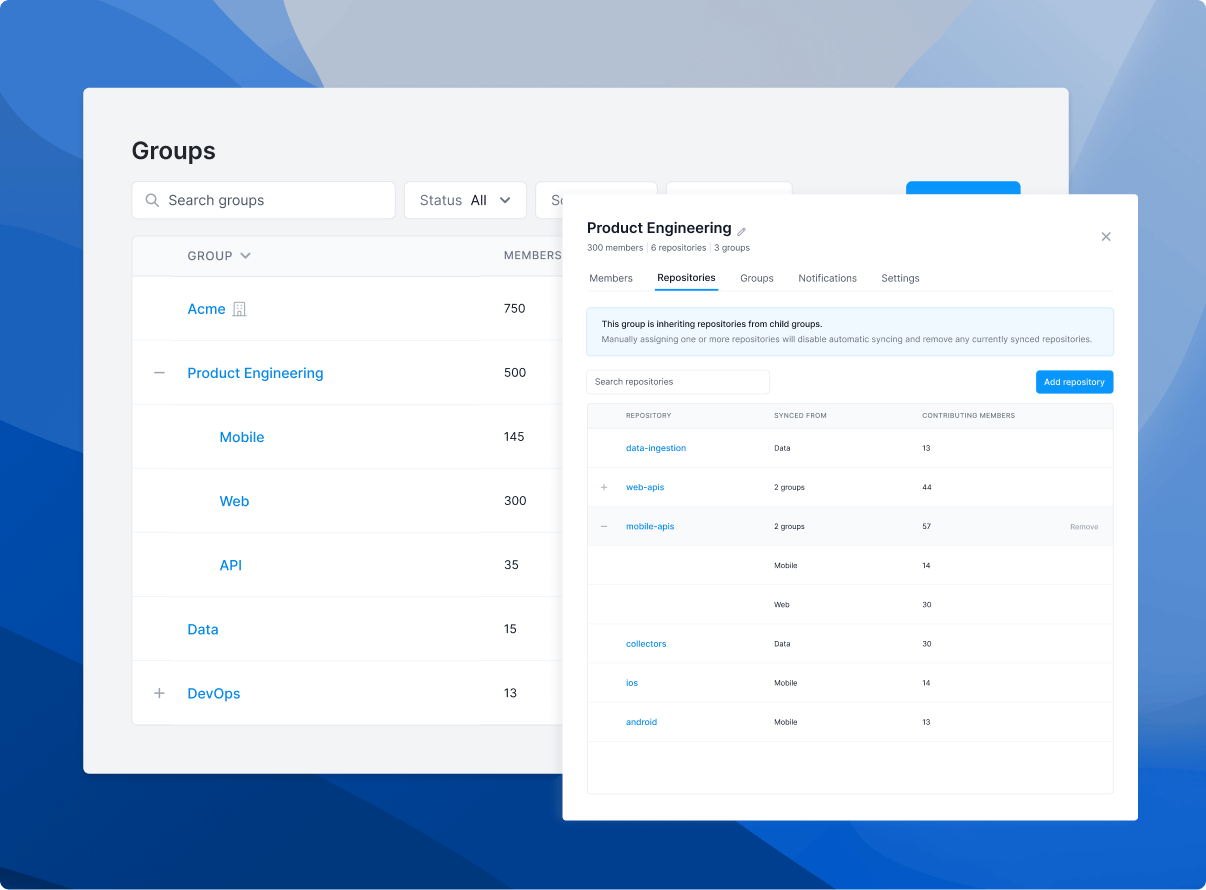Image resolution: width=1206 pixels, height=890 pixels.
Task: Open the Notifications tab
Action: [x=827, y=278]
